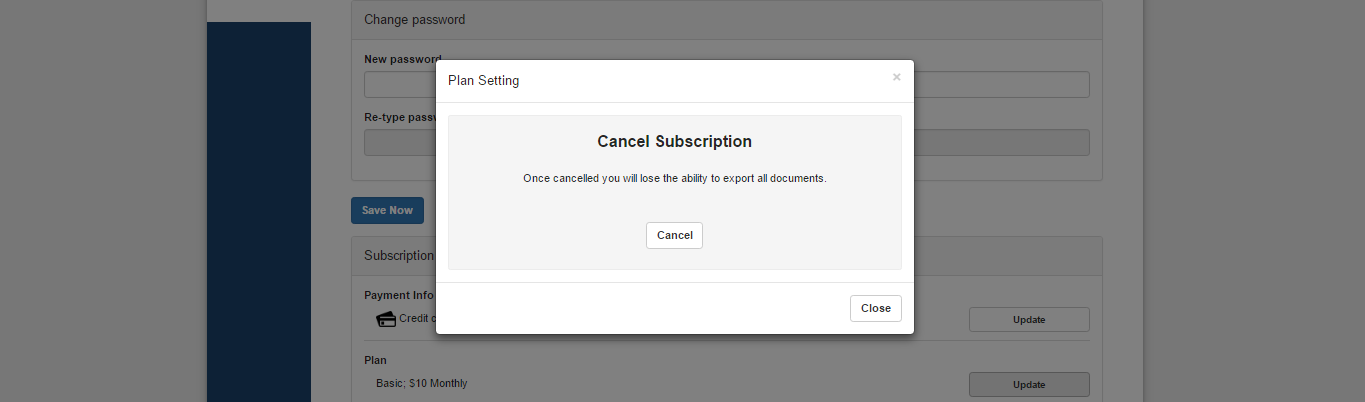Click the Subscription panel header
Viewport: 1365px width, 402px height.
pyautogui.click(x=398, y=256)
